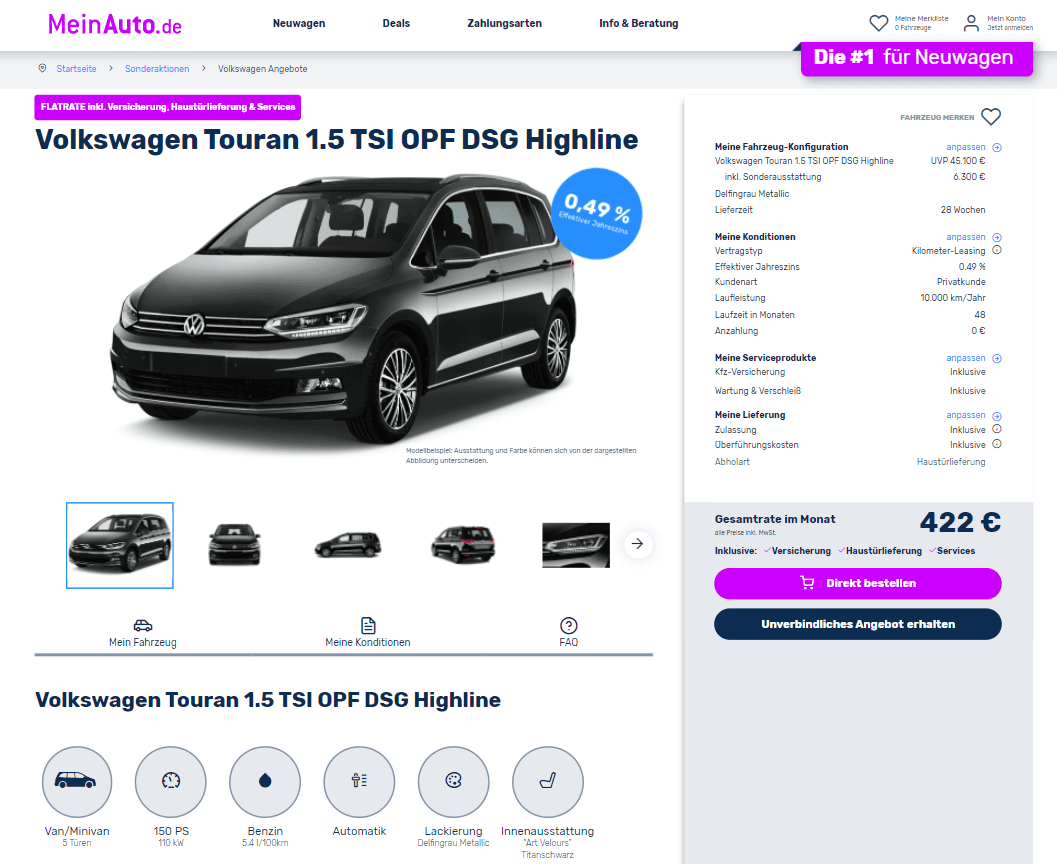Screen dimensions: 1057x864
Task: Click anpassen link for Meine Serviceprodukte
Action: coord(965,358)
